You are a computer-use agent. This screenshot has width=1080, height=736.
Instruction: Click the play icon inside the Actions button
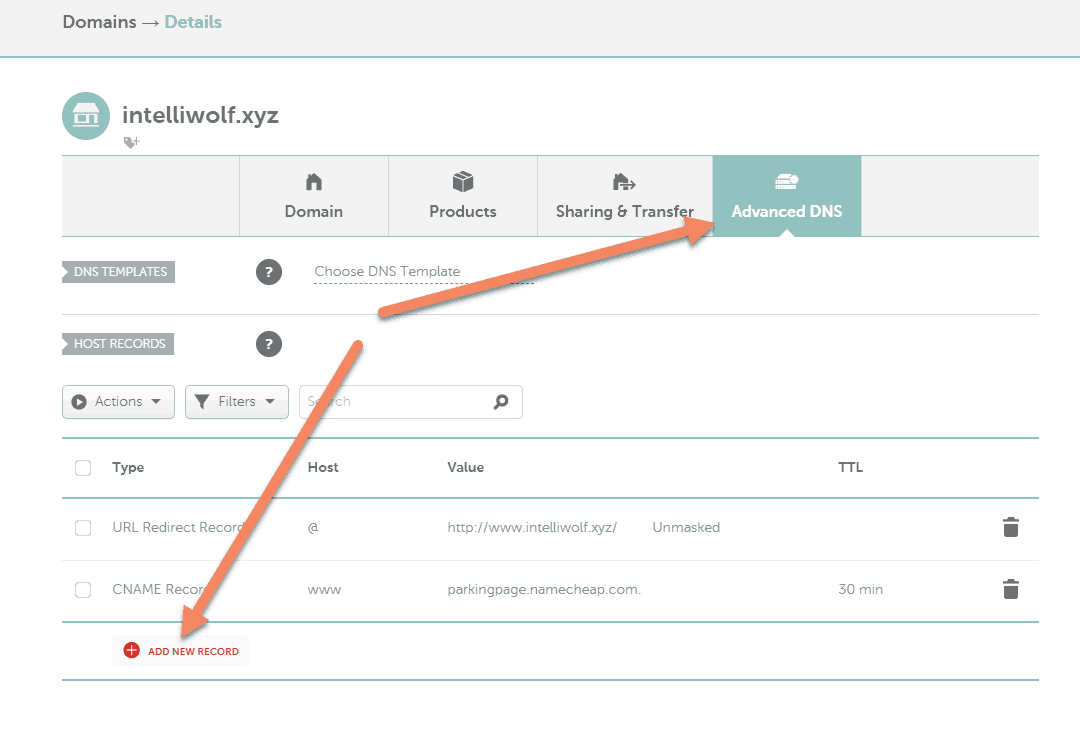coord(81,401)
